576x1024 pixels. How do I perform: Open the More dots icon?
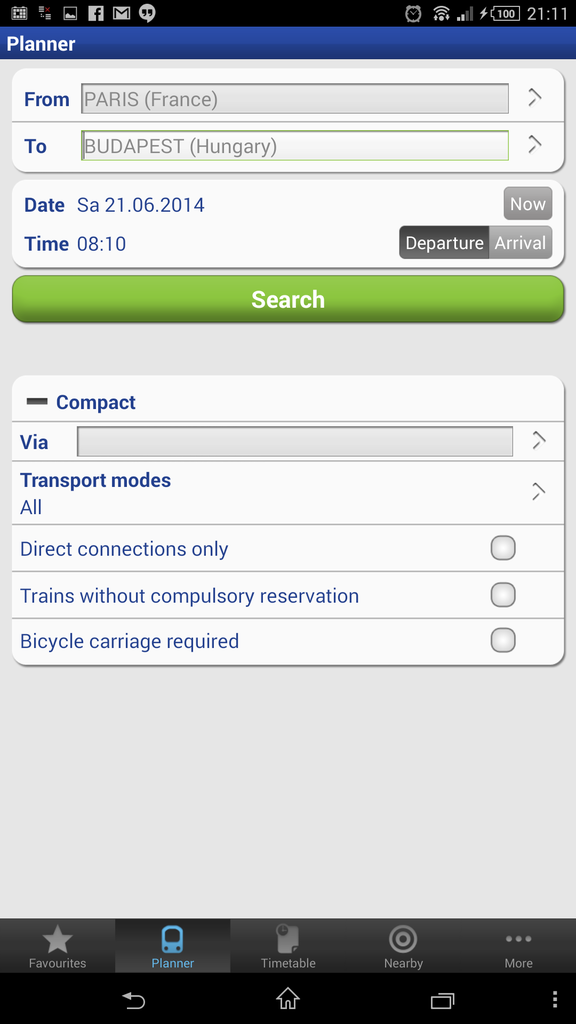coord(519,939)
